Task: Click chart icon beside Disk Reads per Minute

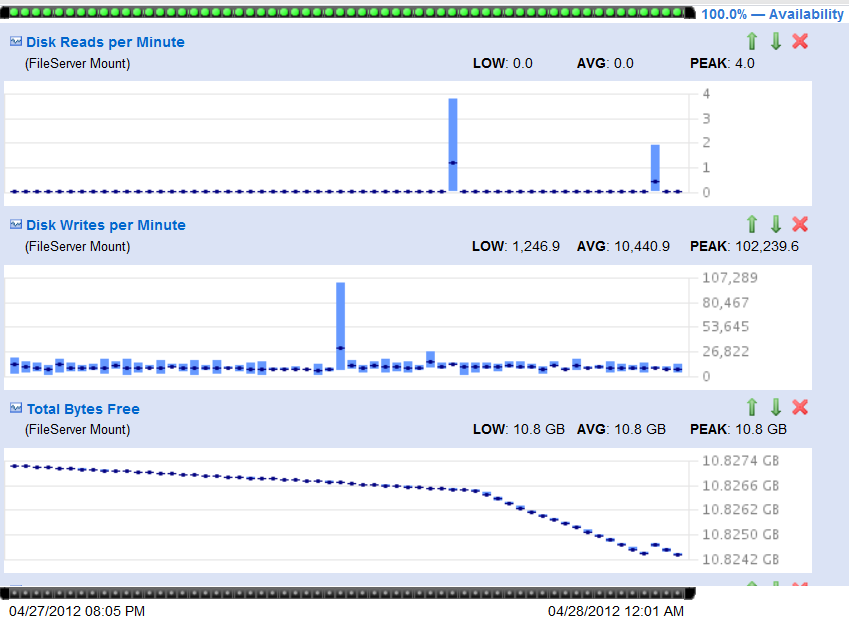Action: (x=16, y=42)
